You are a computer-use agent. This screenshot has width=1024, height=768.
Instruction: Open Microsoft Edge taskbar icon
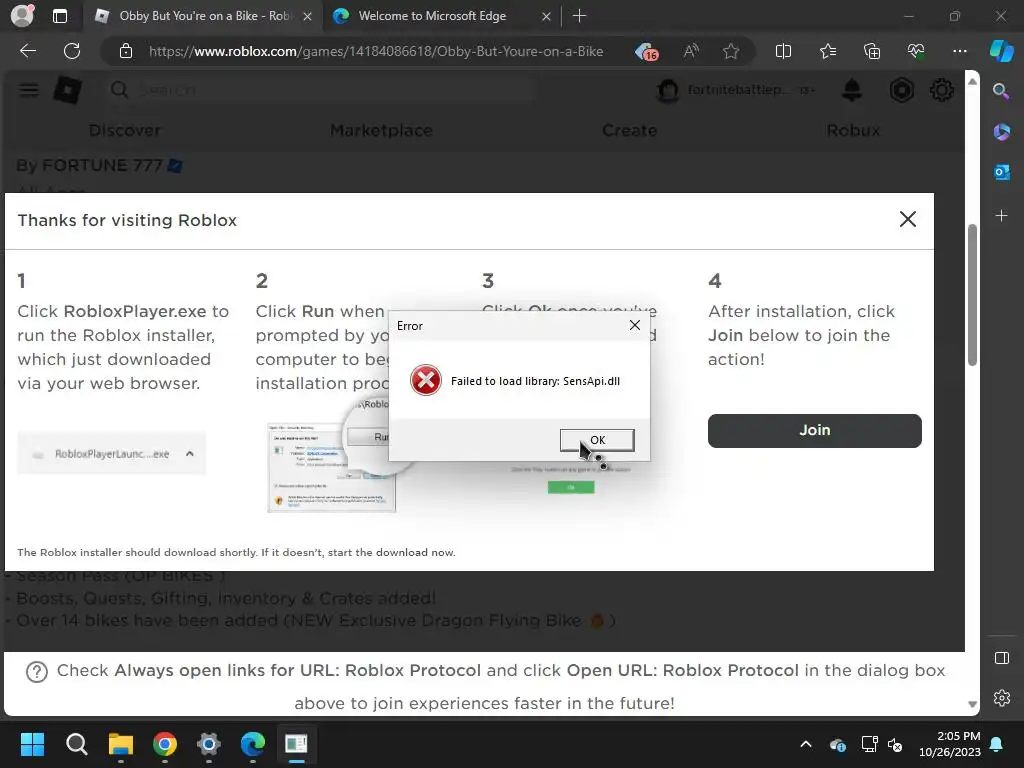pyautogui.click(x=252, y=744)
